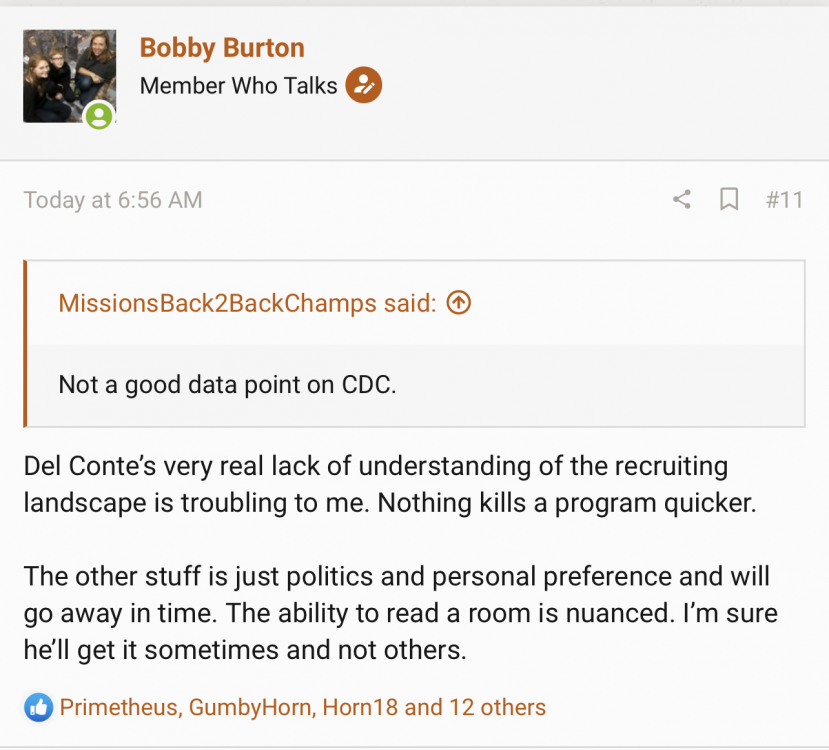Click the "Today at 6:56 AM" timestamp
The height and width of the screenshot is (750, 829).
[113, 200]
